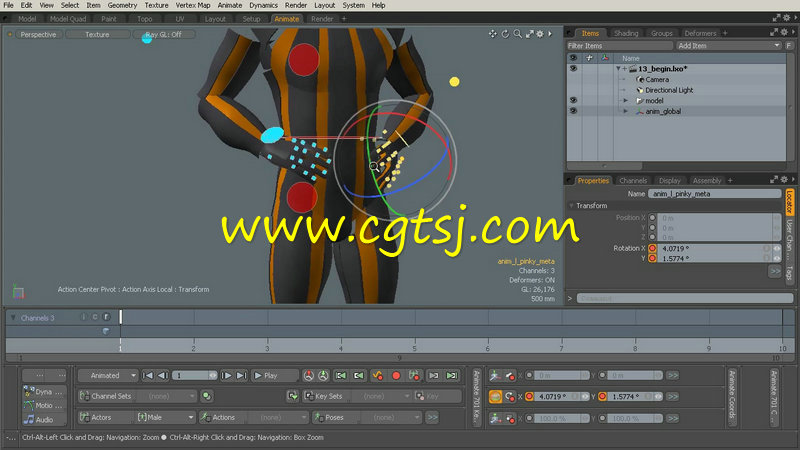Viewport: 800px width, 450px height.
Task: Toggle visibility eye for 13_begin.lxo
Action: coord(573,68)
